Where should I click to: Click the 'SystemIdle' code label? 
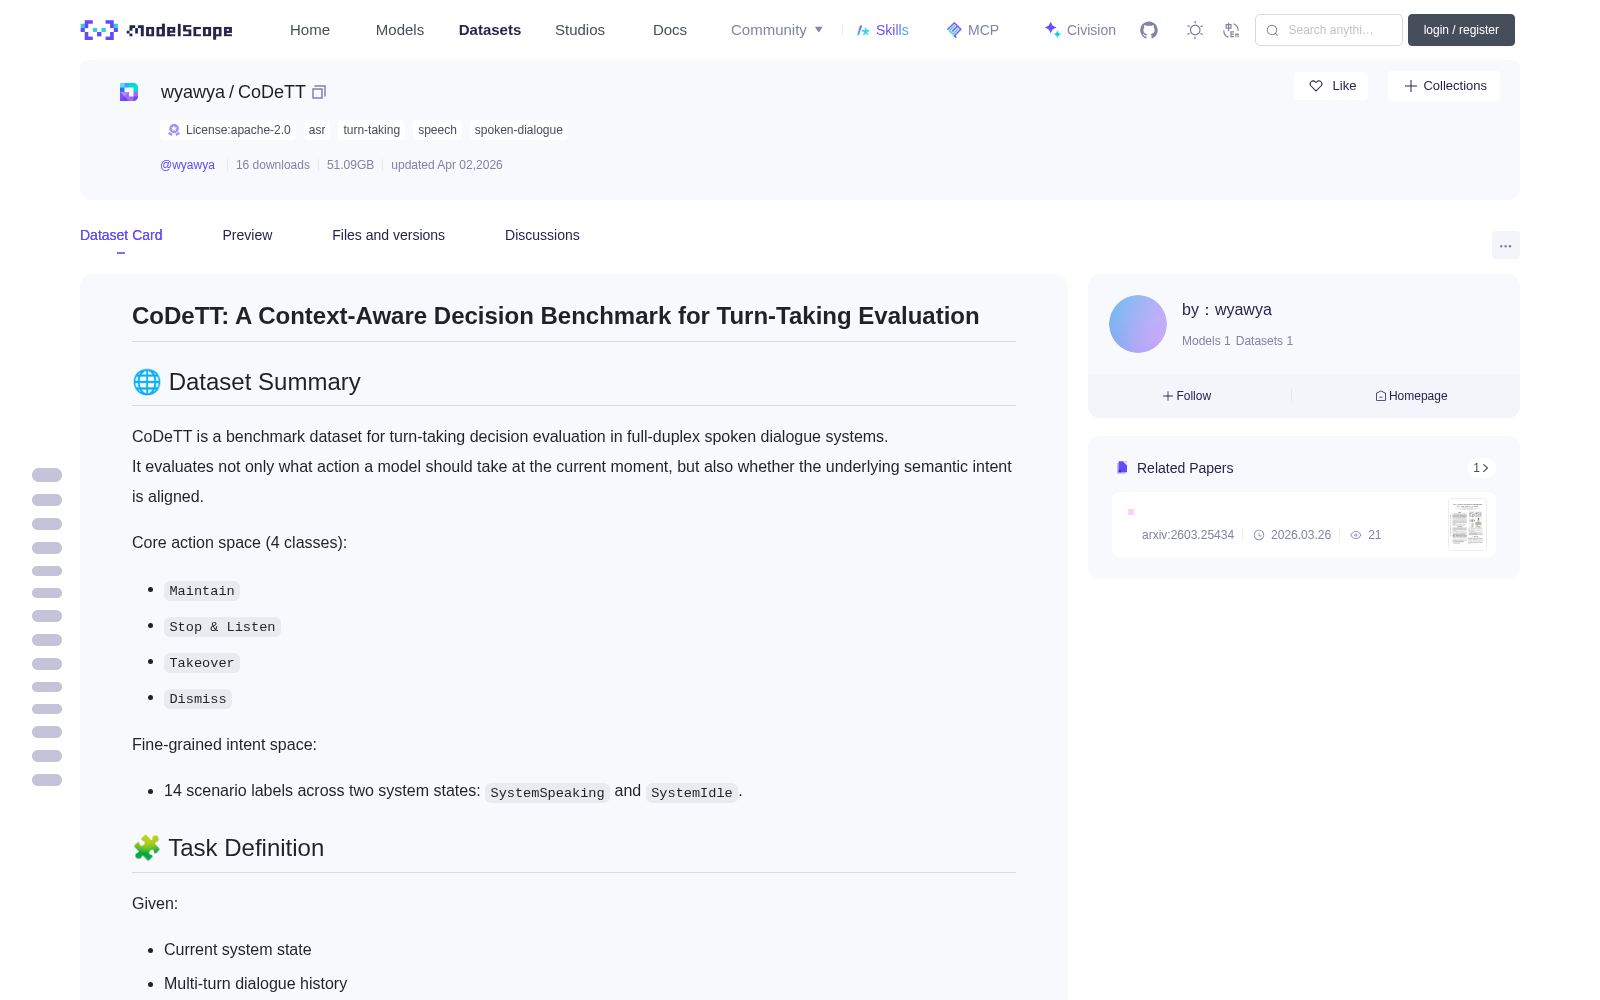692,793
